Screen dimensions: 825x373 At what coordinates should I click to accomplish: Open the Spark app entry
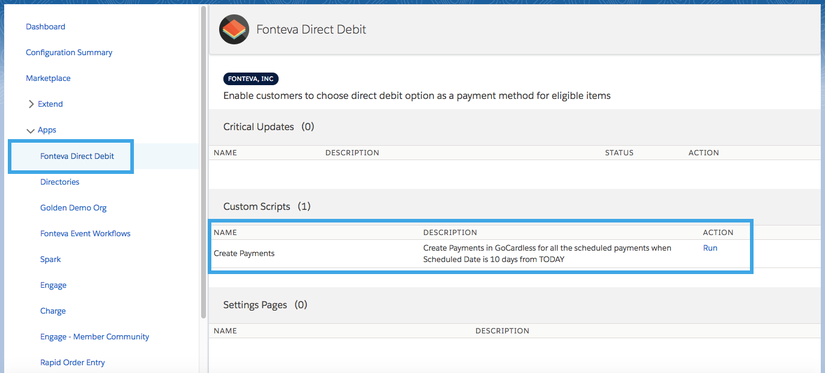tap(51, 259)
